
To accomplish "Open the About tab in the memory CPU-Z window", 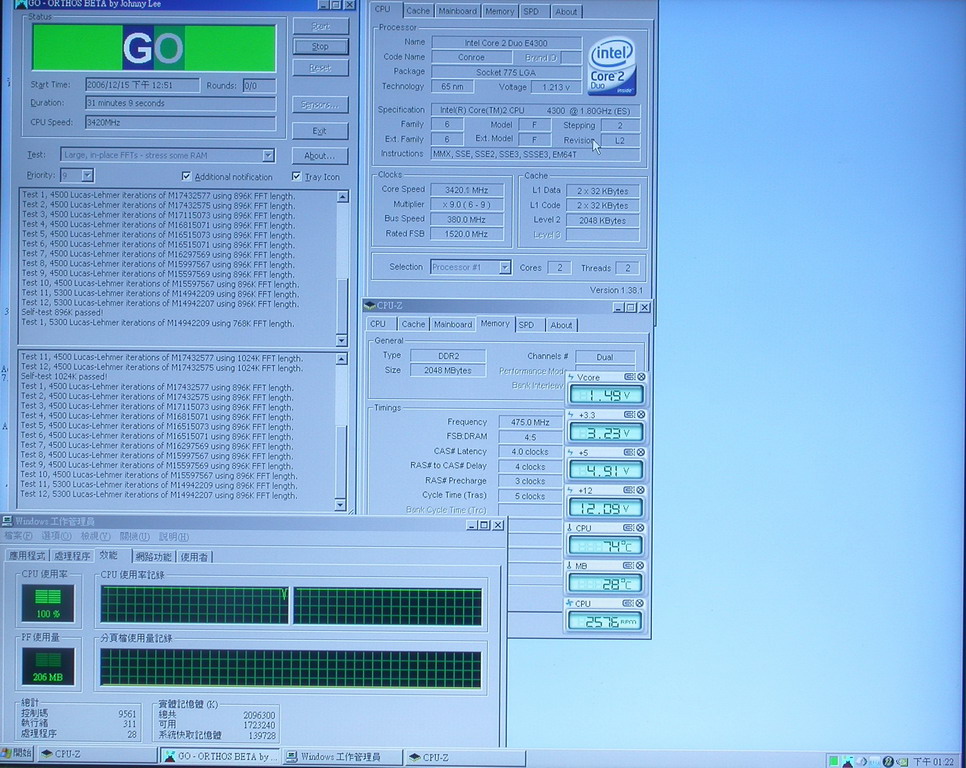I will point(561,325).
